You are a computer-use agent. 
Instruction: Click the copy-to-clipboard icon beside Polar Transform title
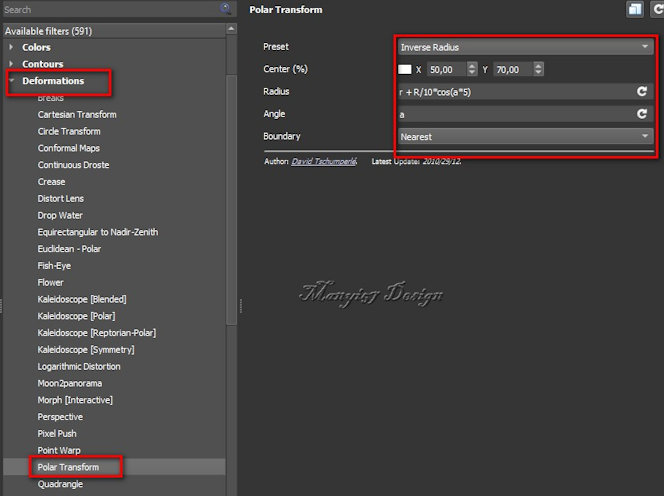click(634, 9)
